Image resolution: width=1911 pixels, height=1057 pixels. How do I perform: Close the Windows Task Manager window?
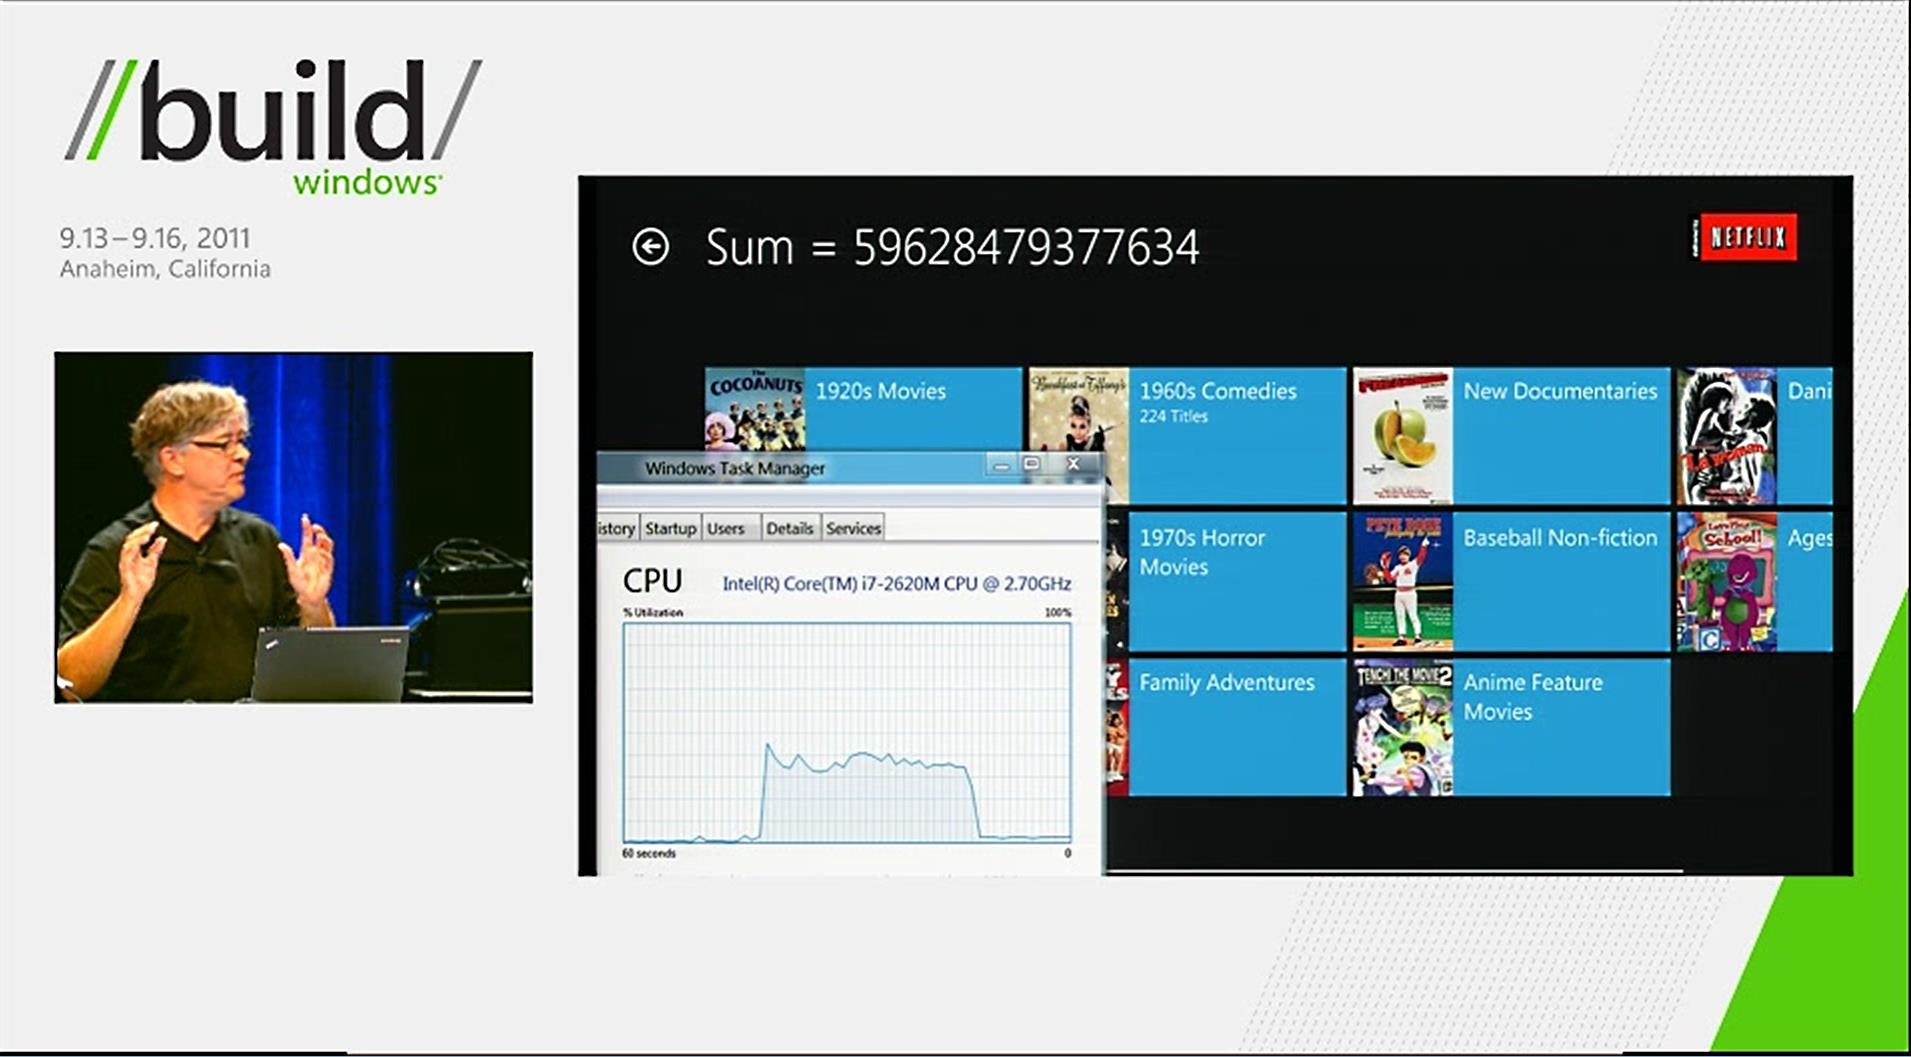[x=1074, y=464]
